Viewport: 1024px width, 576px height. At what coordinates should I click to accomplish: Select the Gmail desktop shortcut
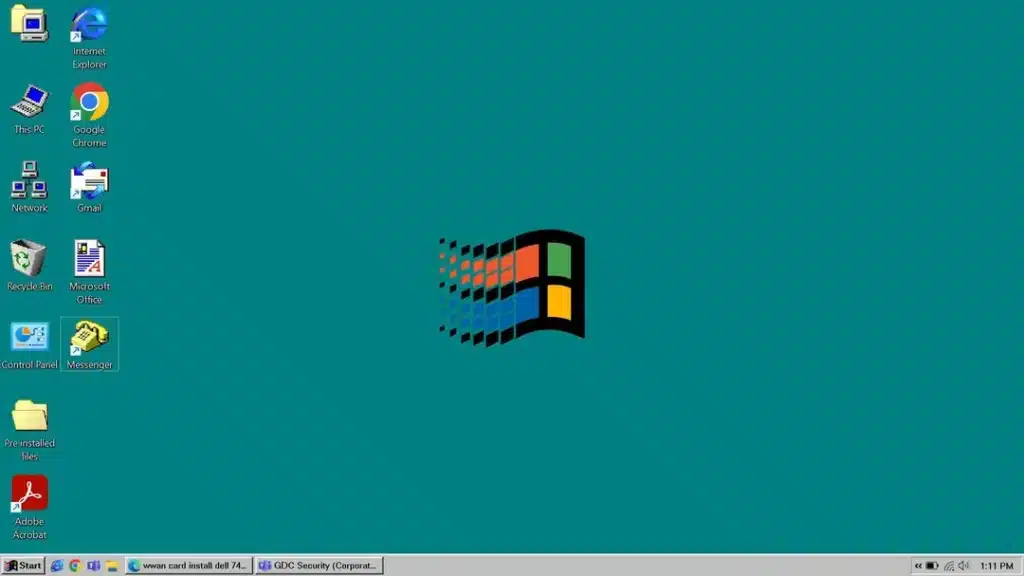[x=89, y=187]
